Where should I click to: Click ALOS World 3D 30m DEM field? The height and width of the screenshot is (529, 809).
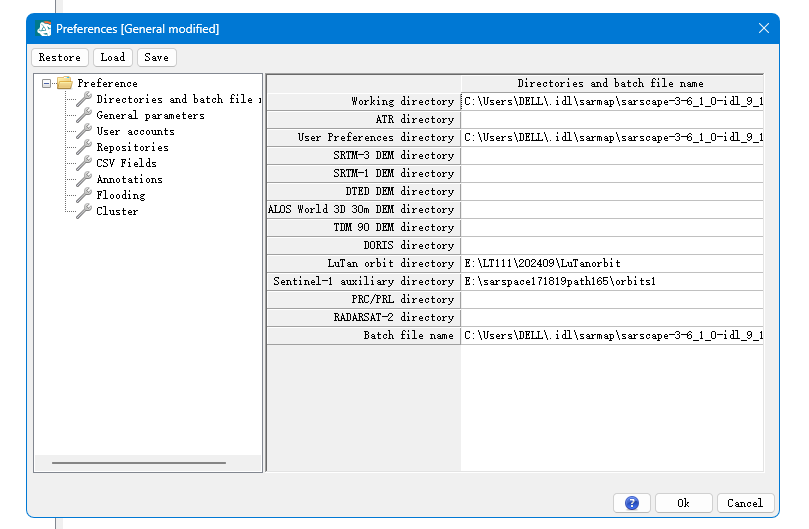tap(612, 210)
